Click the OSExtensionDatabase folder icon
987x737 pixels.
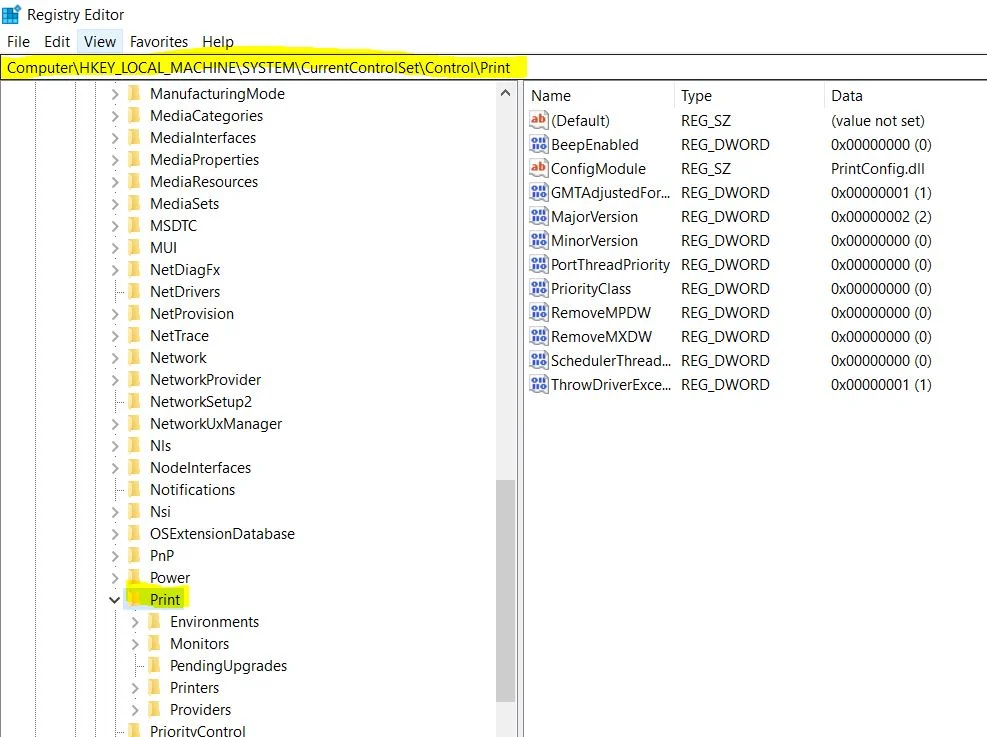[x=134, y=534]
